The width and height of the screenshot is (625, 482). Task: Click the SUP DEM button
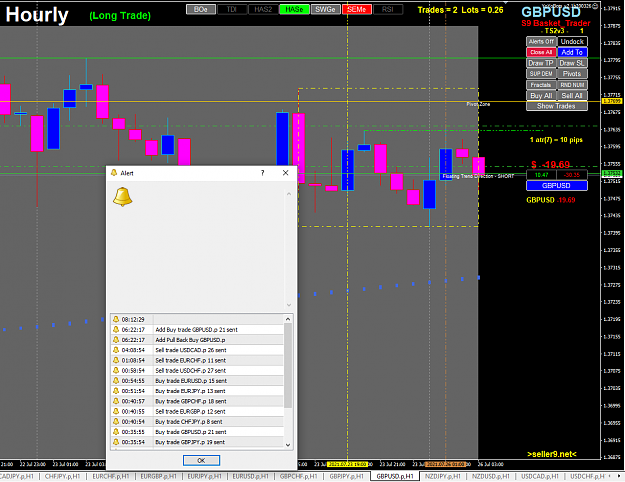click(x=541, y=74)
